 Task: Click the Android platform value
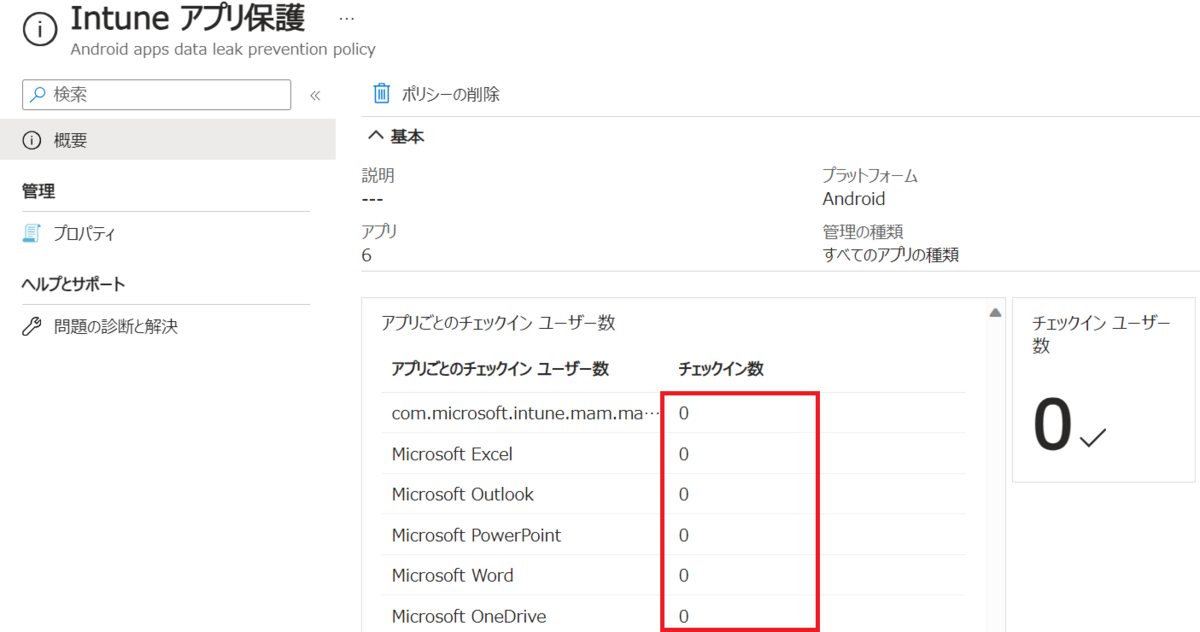click(x=854, y=199)
